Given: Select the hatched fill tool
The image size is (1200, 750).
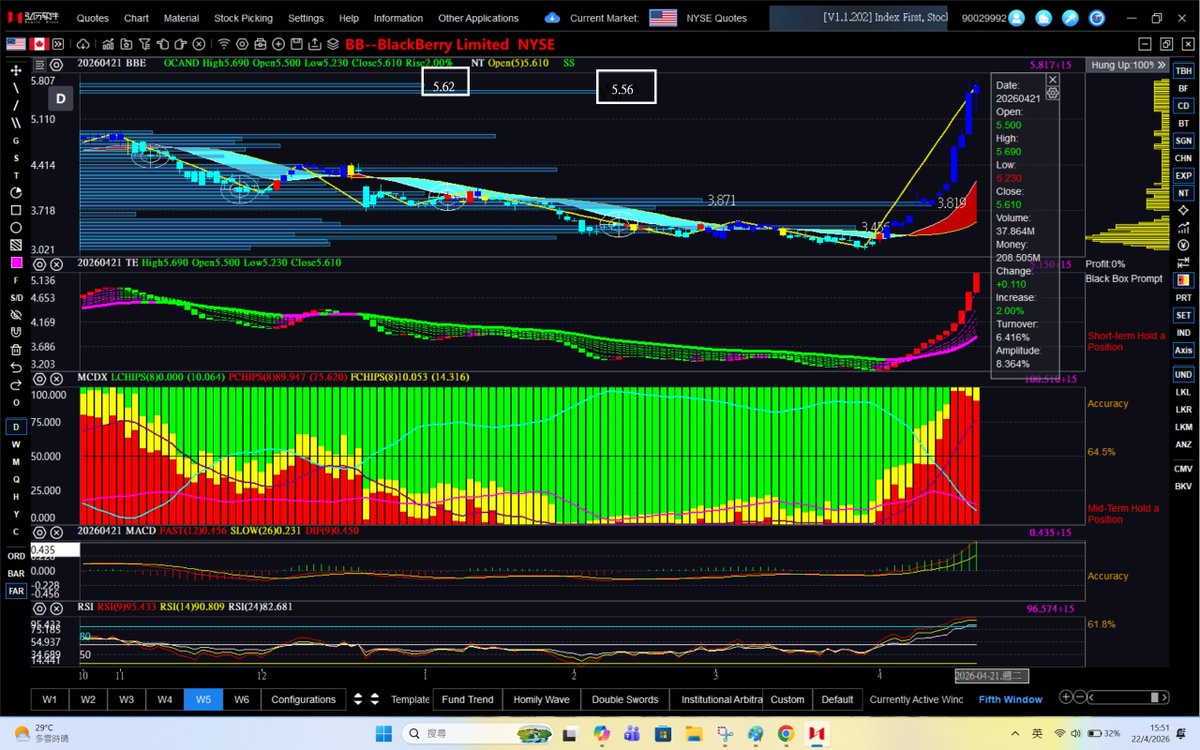Looking at the screenshot, I should click(16, 244).
